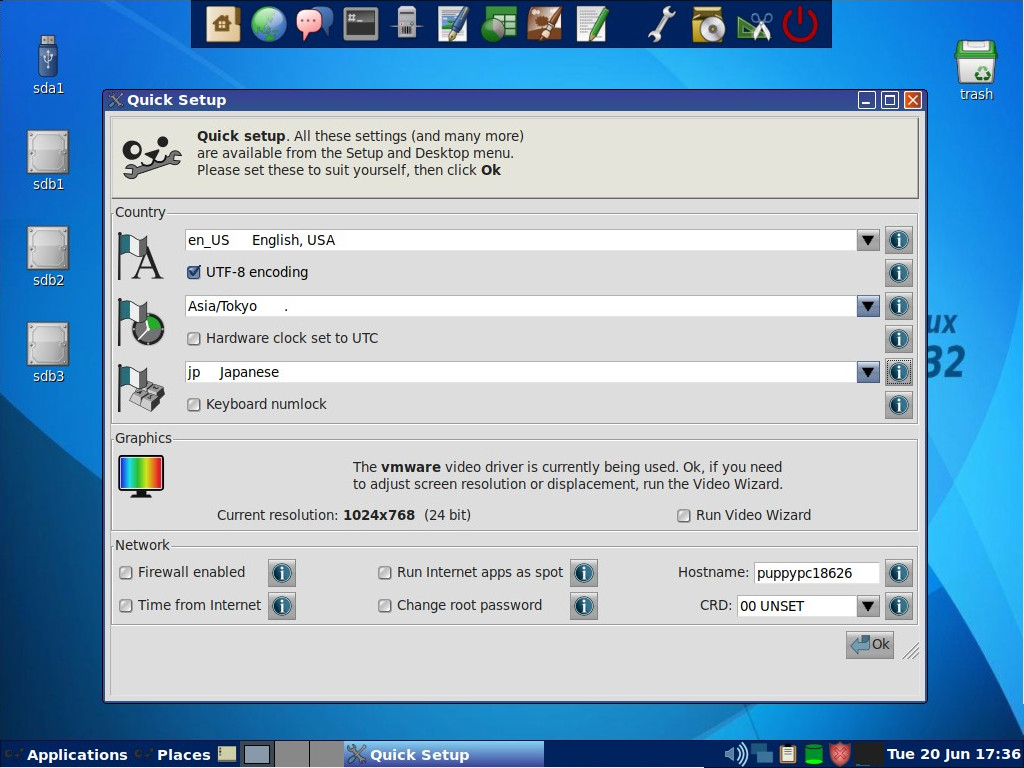Show info for the language locale setting
This screenshot has width=1024, height=768.
[899, 240]
